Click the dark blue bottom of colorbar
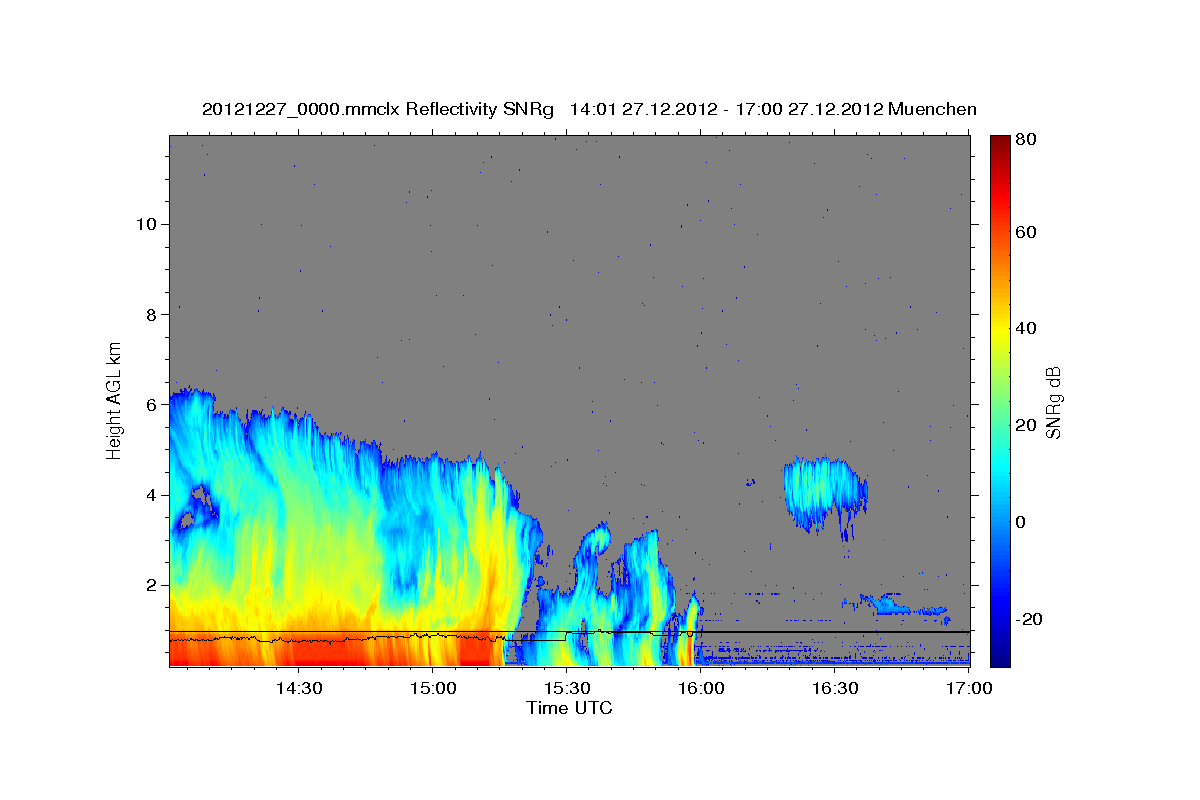The width and height of the screenshot is (1200, 800). pos(1000,655)
